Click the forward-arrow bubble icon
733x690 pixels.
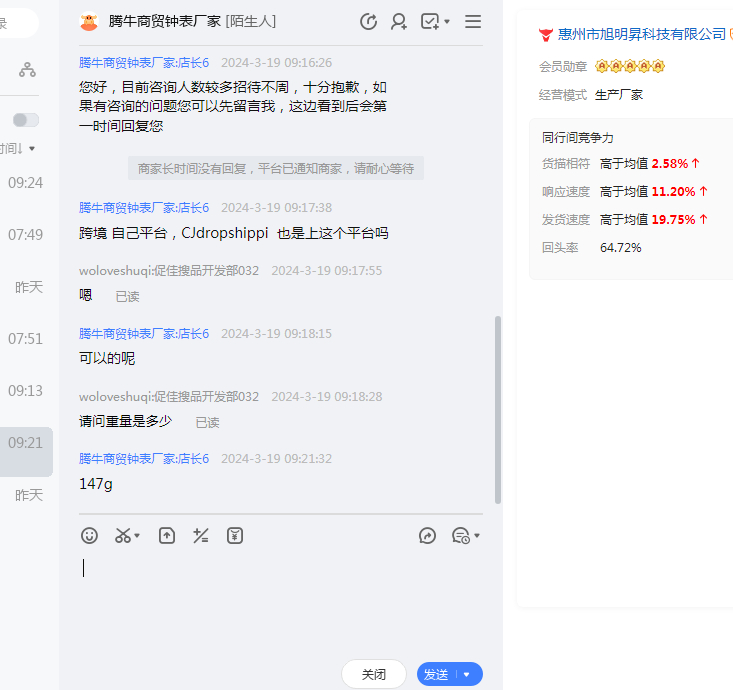[x=427, y=536]
